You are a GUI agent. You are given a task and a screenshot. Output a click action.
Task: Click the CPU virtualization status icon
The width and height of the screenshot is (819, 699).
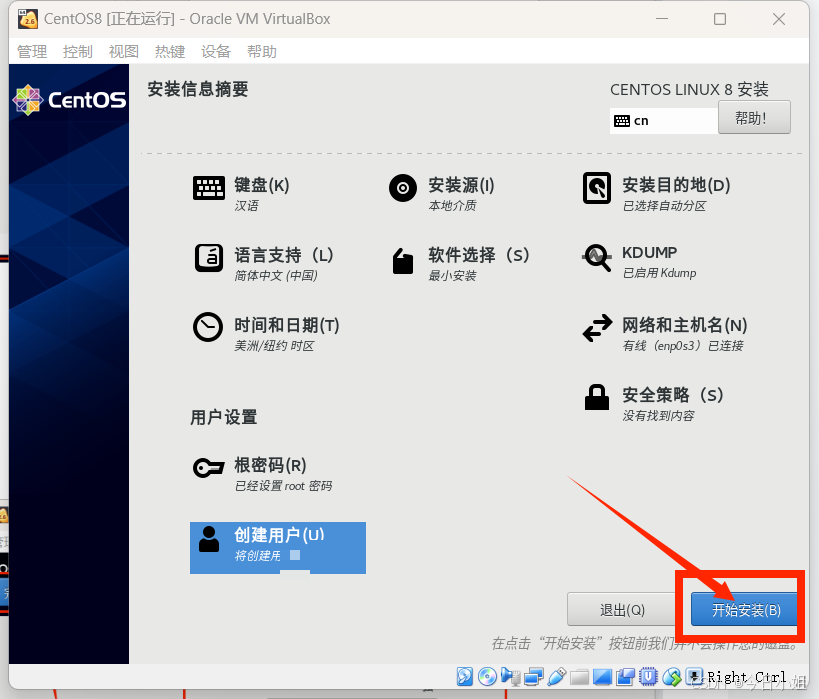coord(648,677)
